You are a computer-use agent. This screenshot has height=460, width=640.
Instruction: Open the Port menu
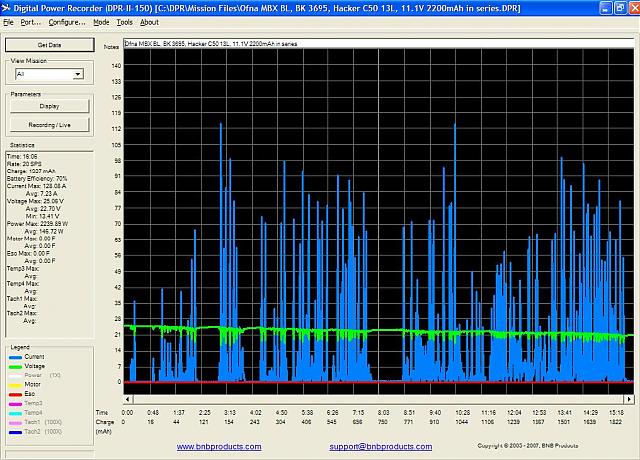click(30, 21)
